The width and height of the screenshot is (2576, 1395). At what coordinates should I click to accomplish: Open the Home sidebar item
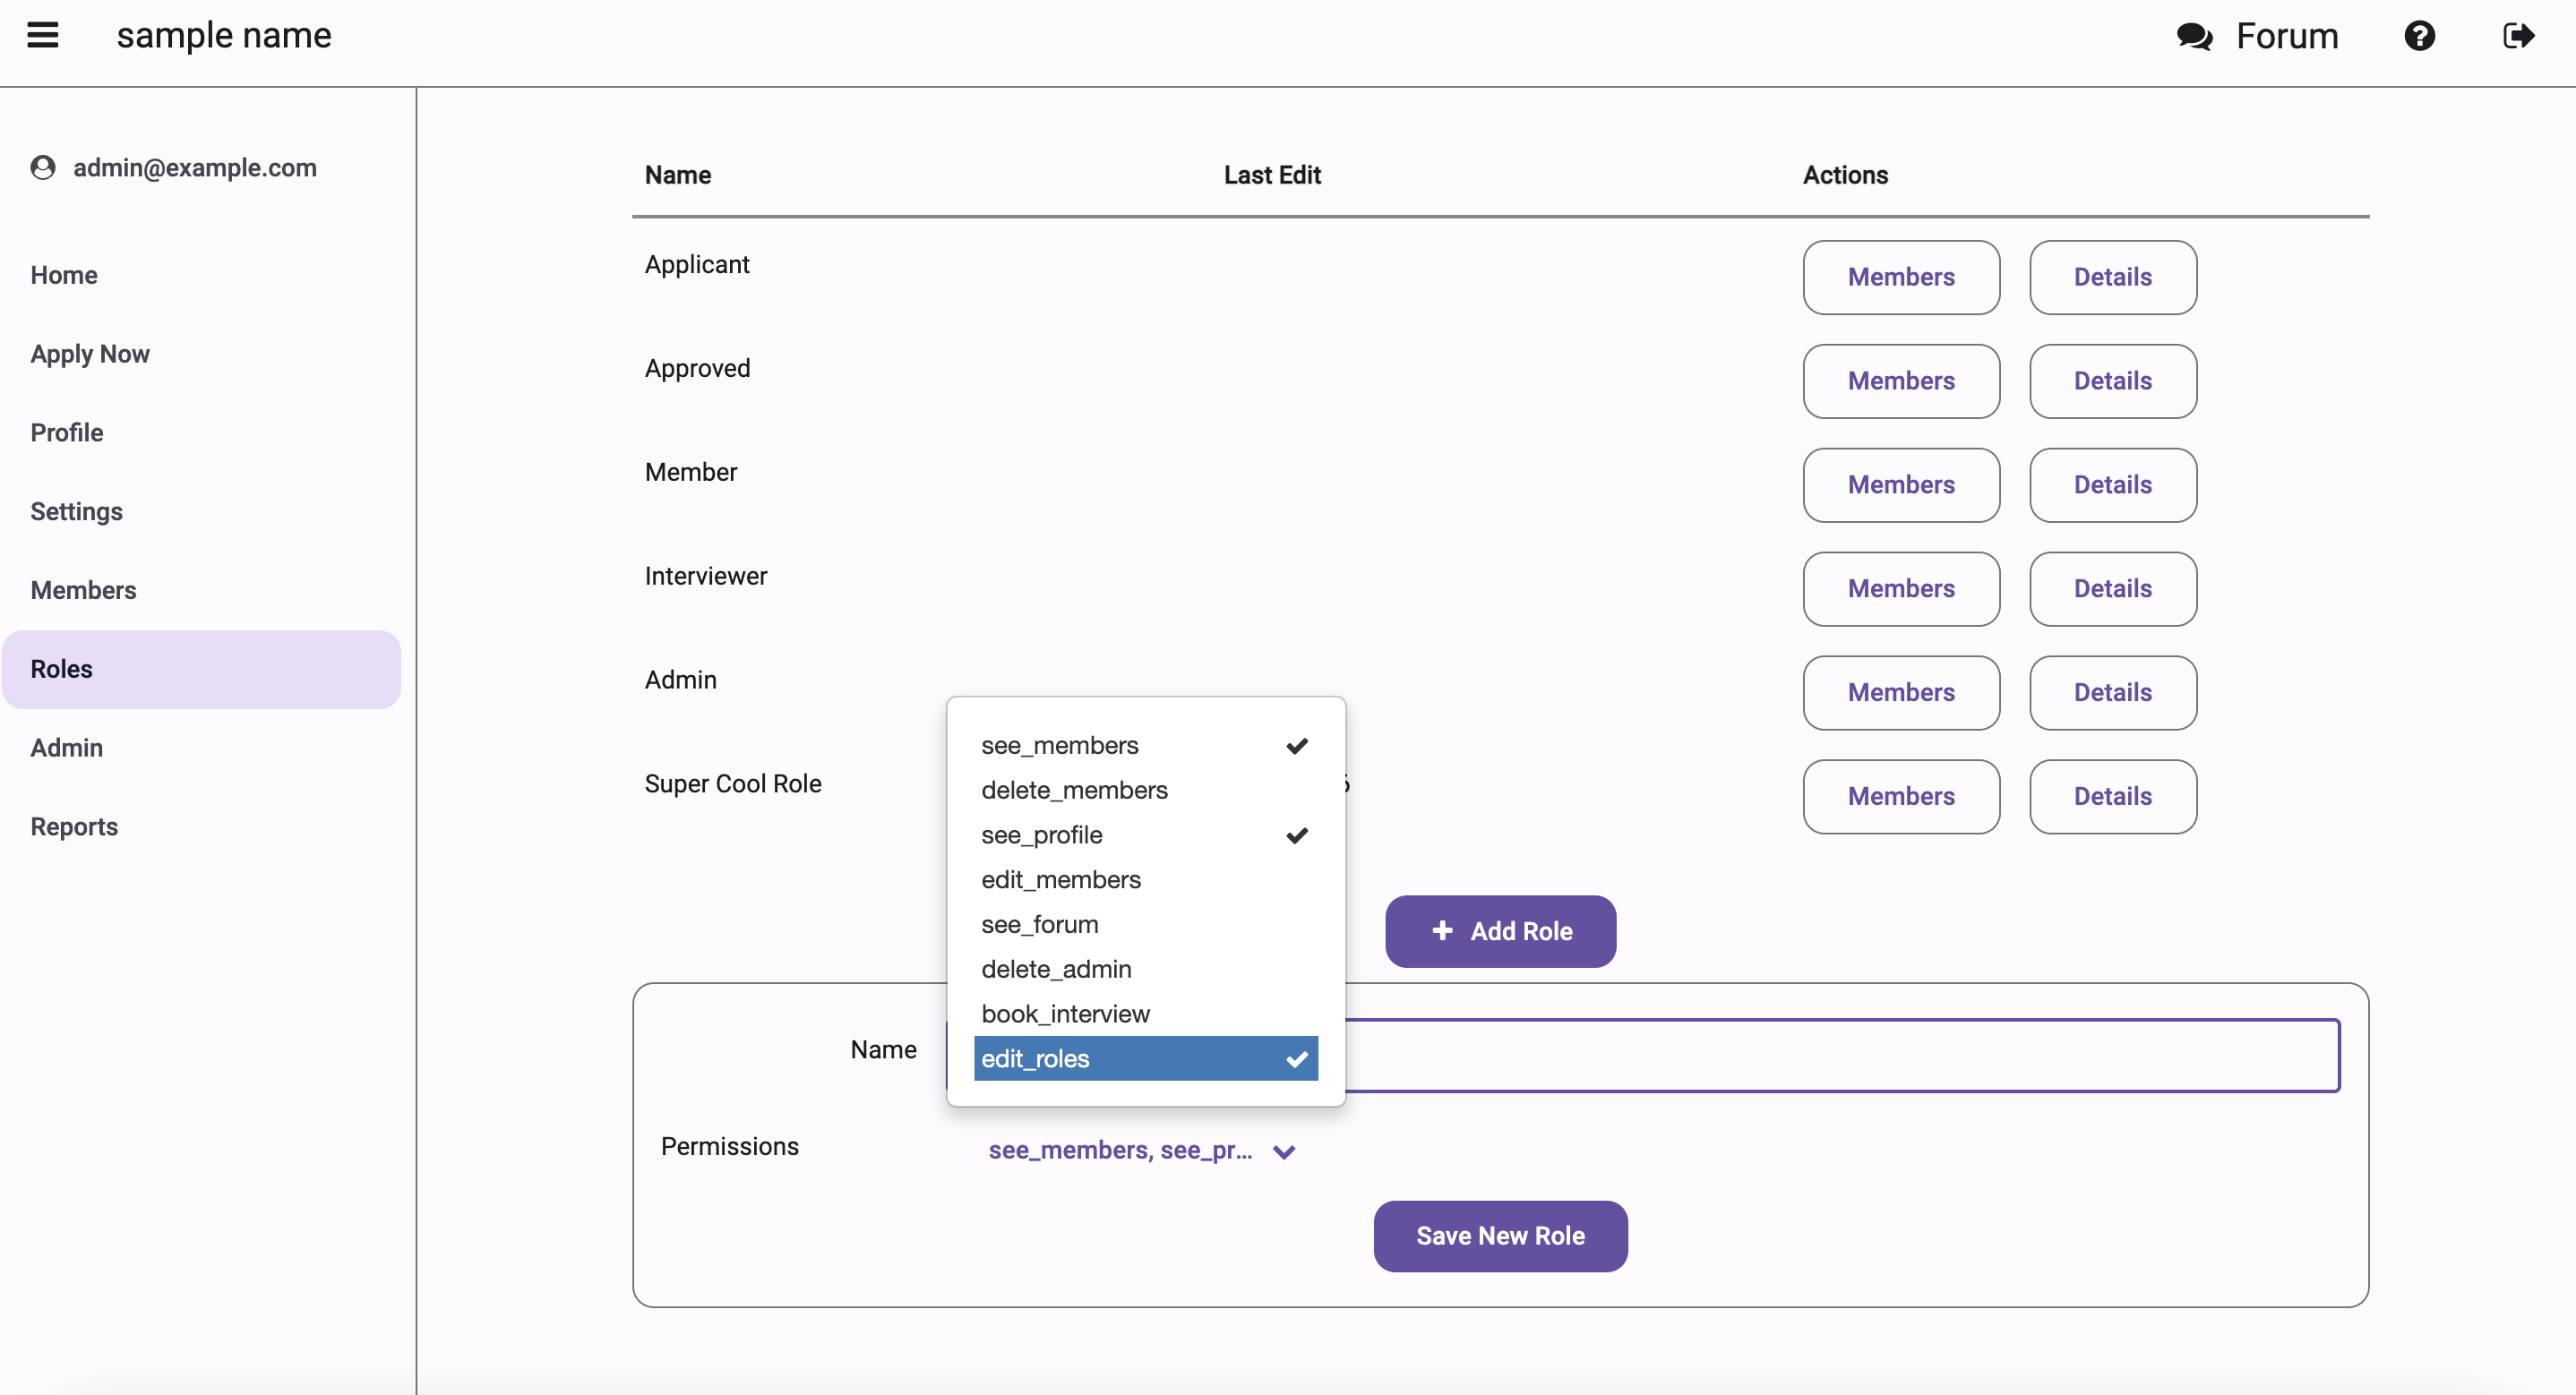(201, 275)
